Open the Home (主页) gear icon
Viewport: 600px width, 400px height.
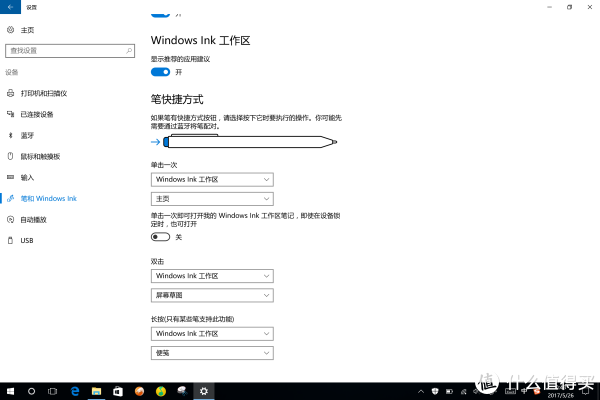click(11, 29)
